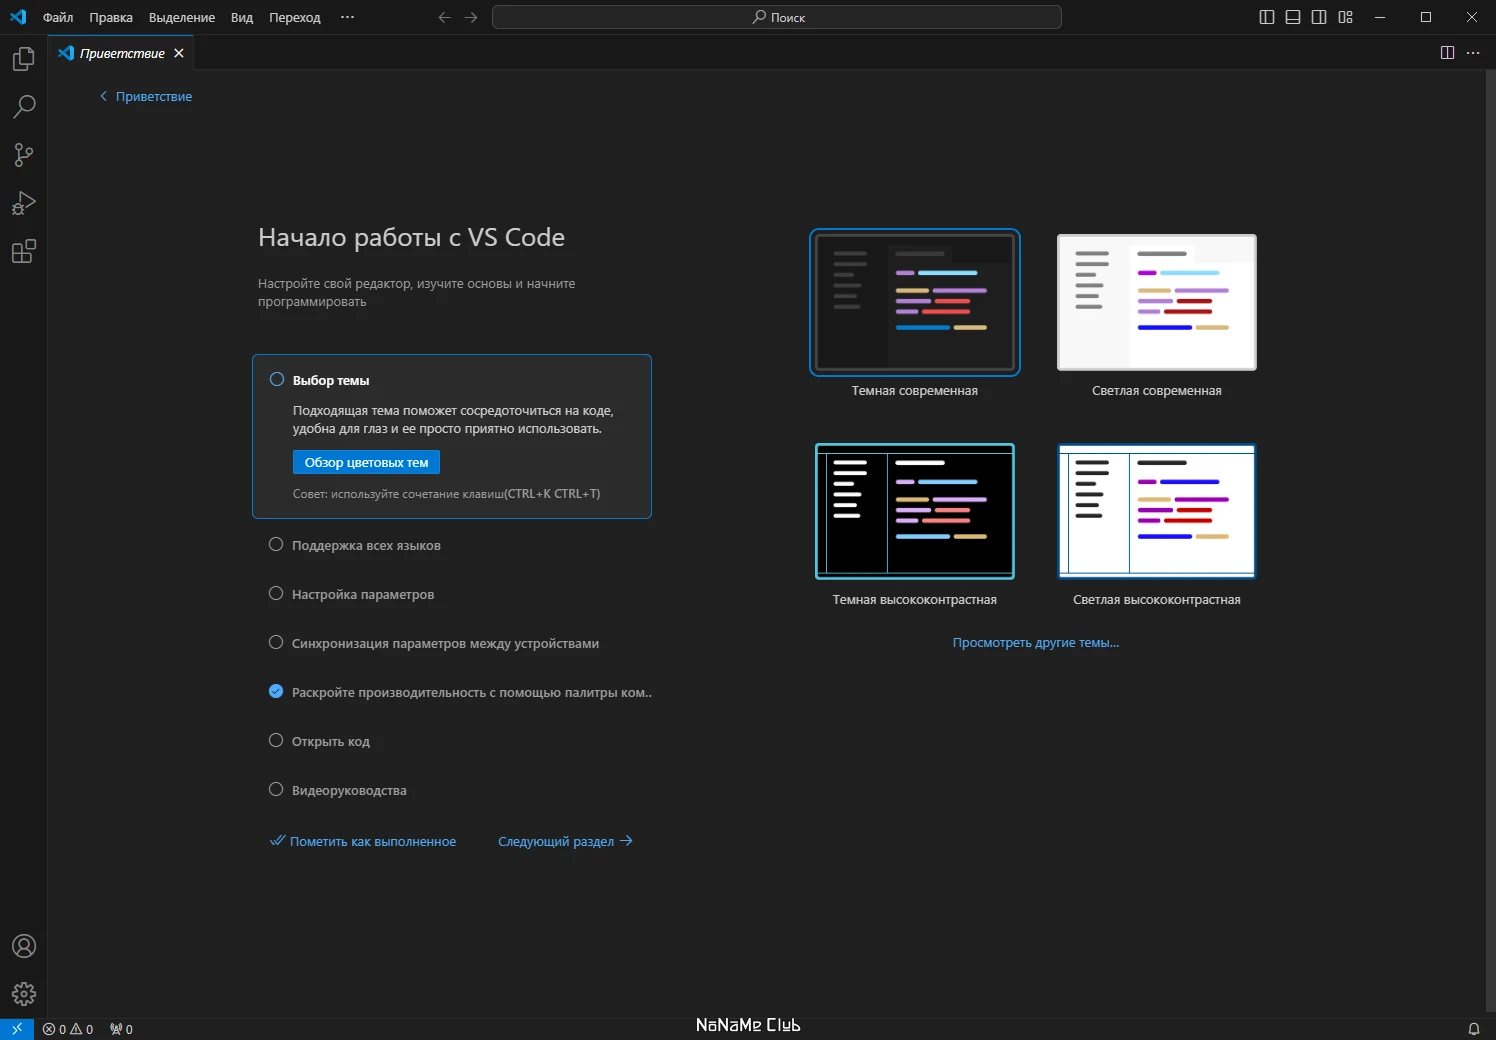Click the notifications bell in status bar
The image size is (1496, 1040).
tap(1473, 1029)
